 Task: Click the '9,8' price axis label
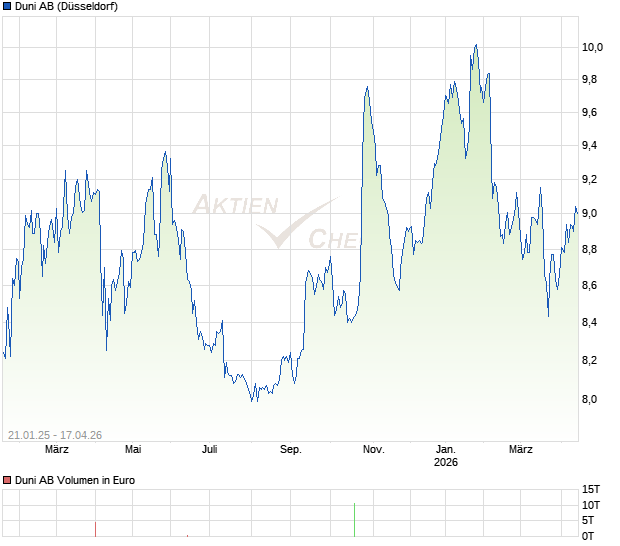point(589,79)
